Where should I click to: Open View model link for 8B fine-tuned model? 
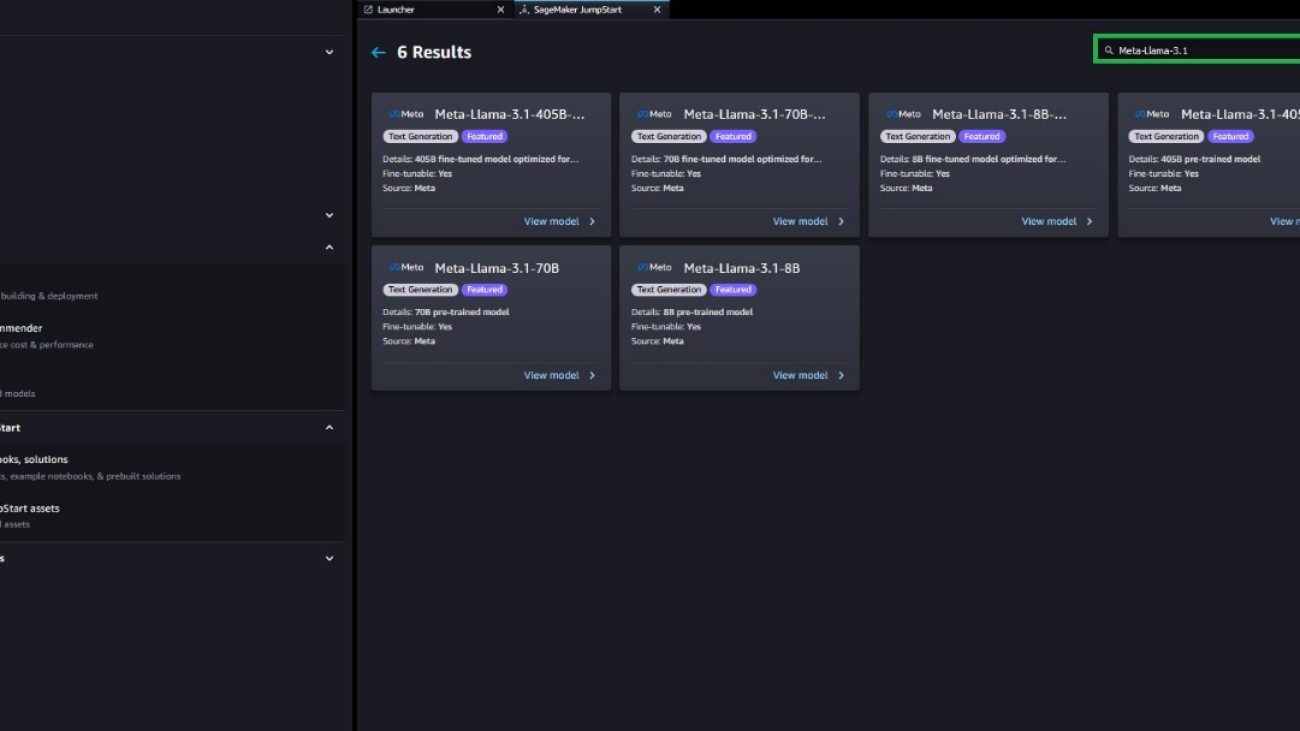[1049, 222]
